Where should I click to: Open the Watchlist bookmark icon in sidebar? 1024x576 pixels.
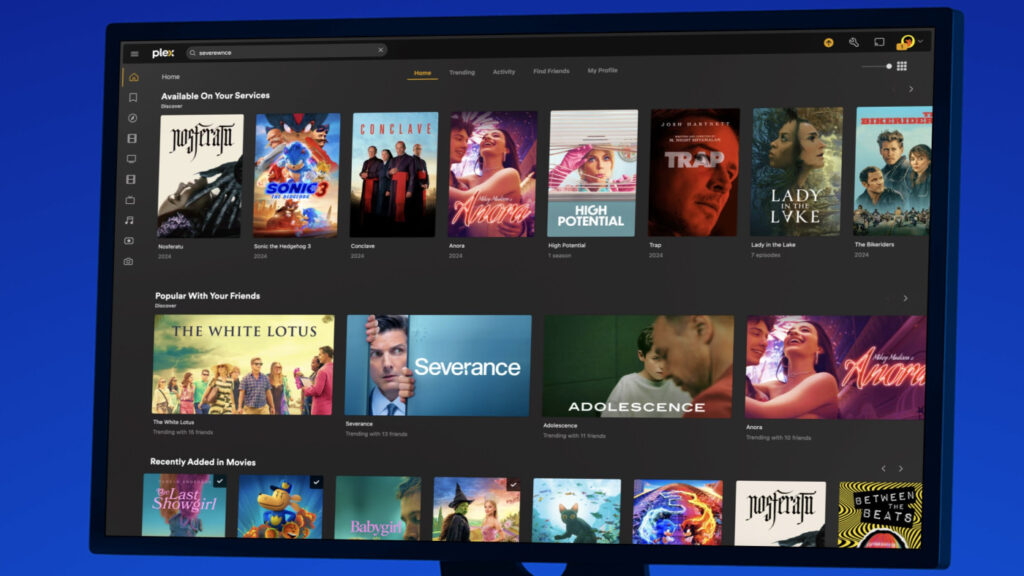click(133, 97)
